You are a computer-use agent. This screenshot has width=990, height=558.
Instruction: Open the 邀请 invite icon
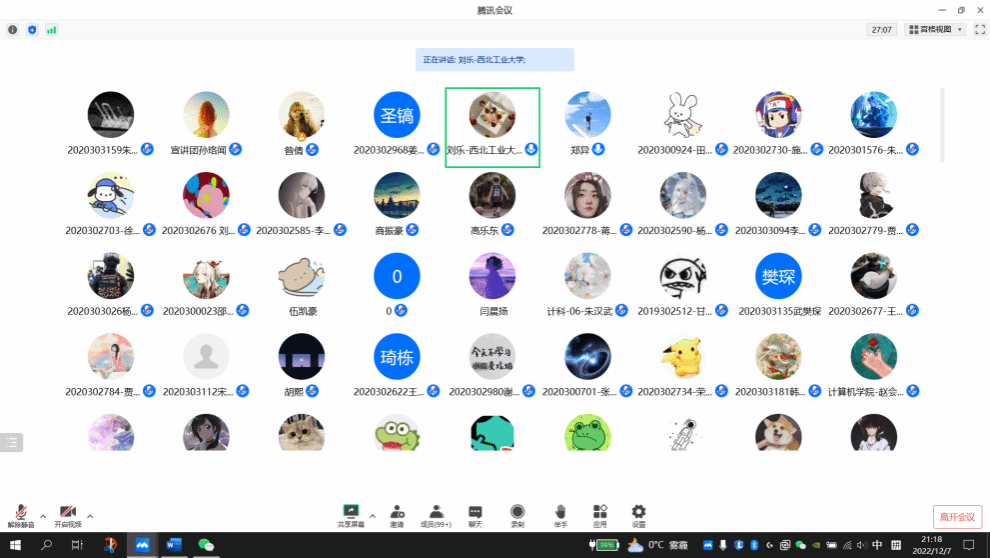tap(397, 514)
